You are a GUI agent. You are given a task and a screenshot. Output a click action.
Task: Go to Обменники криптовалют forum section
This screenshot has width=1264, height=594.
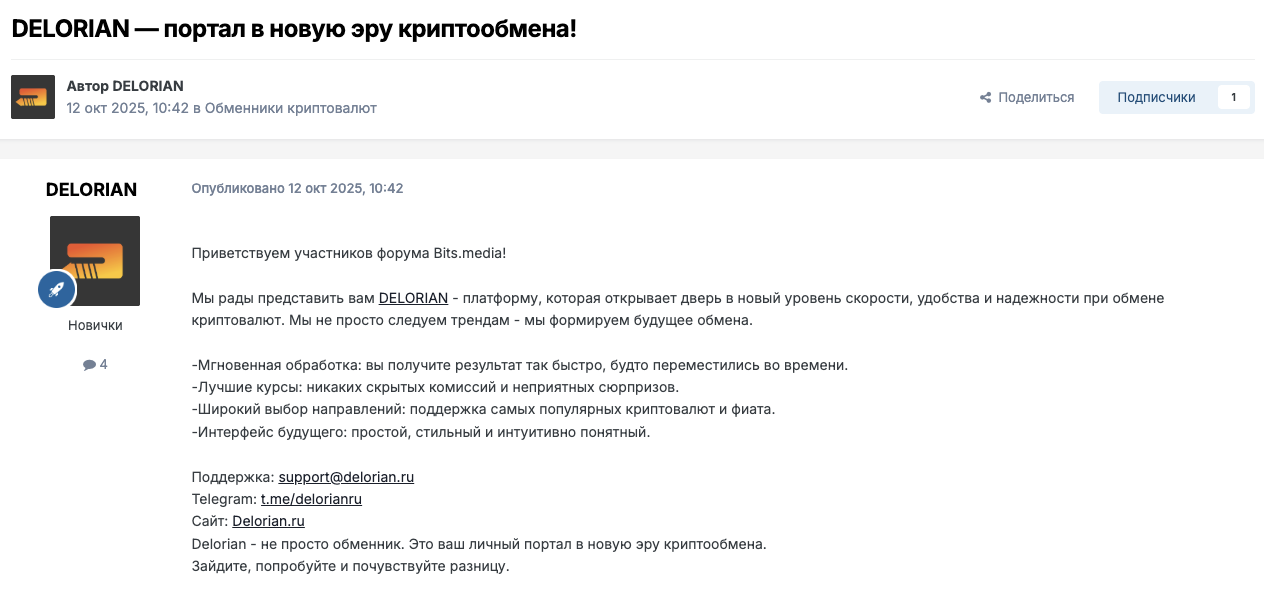point(290,108)
